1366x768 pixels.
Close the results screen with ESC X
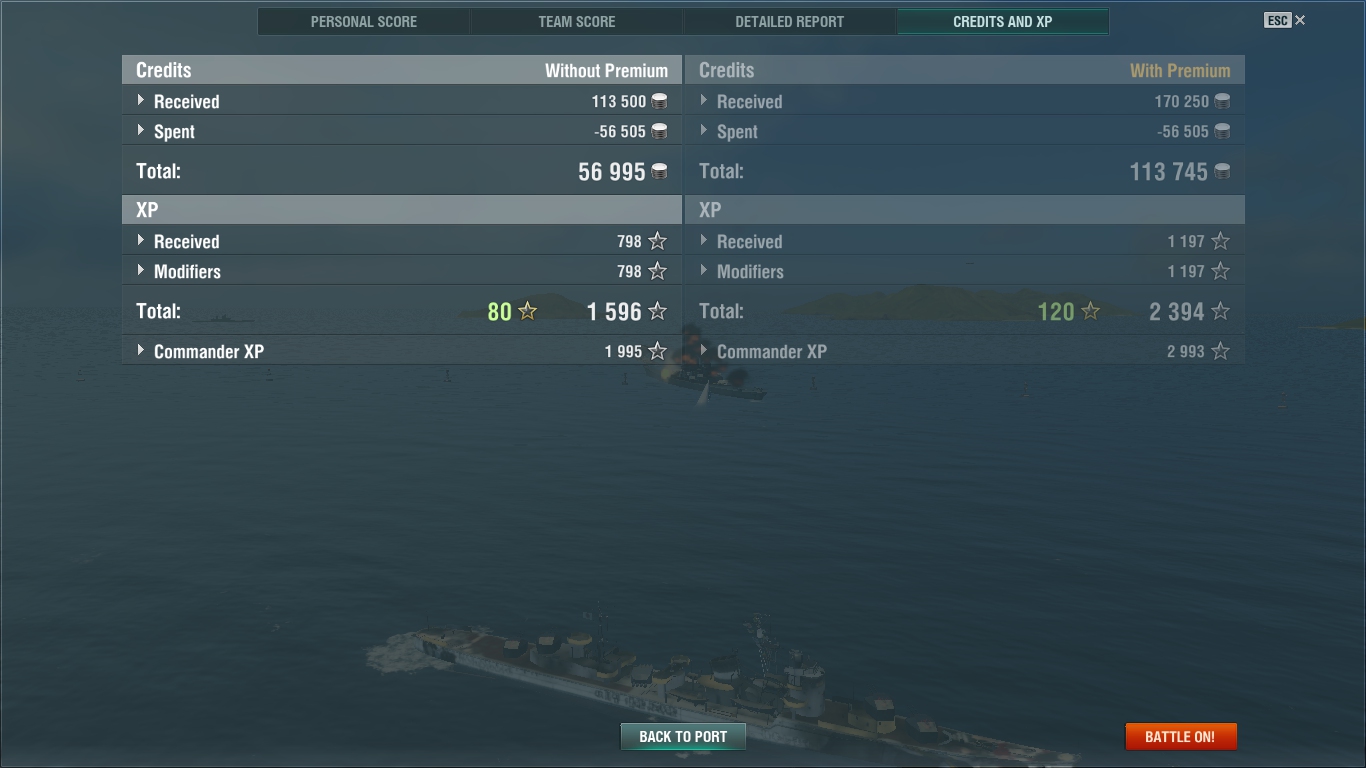click(x=1285, y=20)
